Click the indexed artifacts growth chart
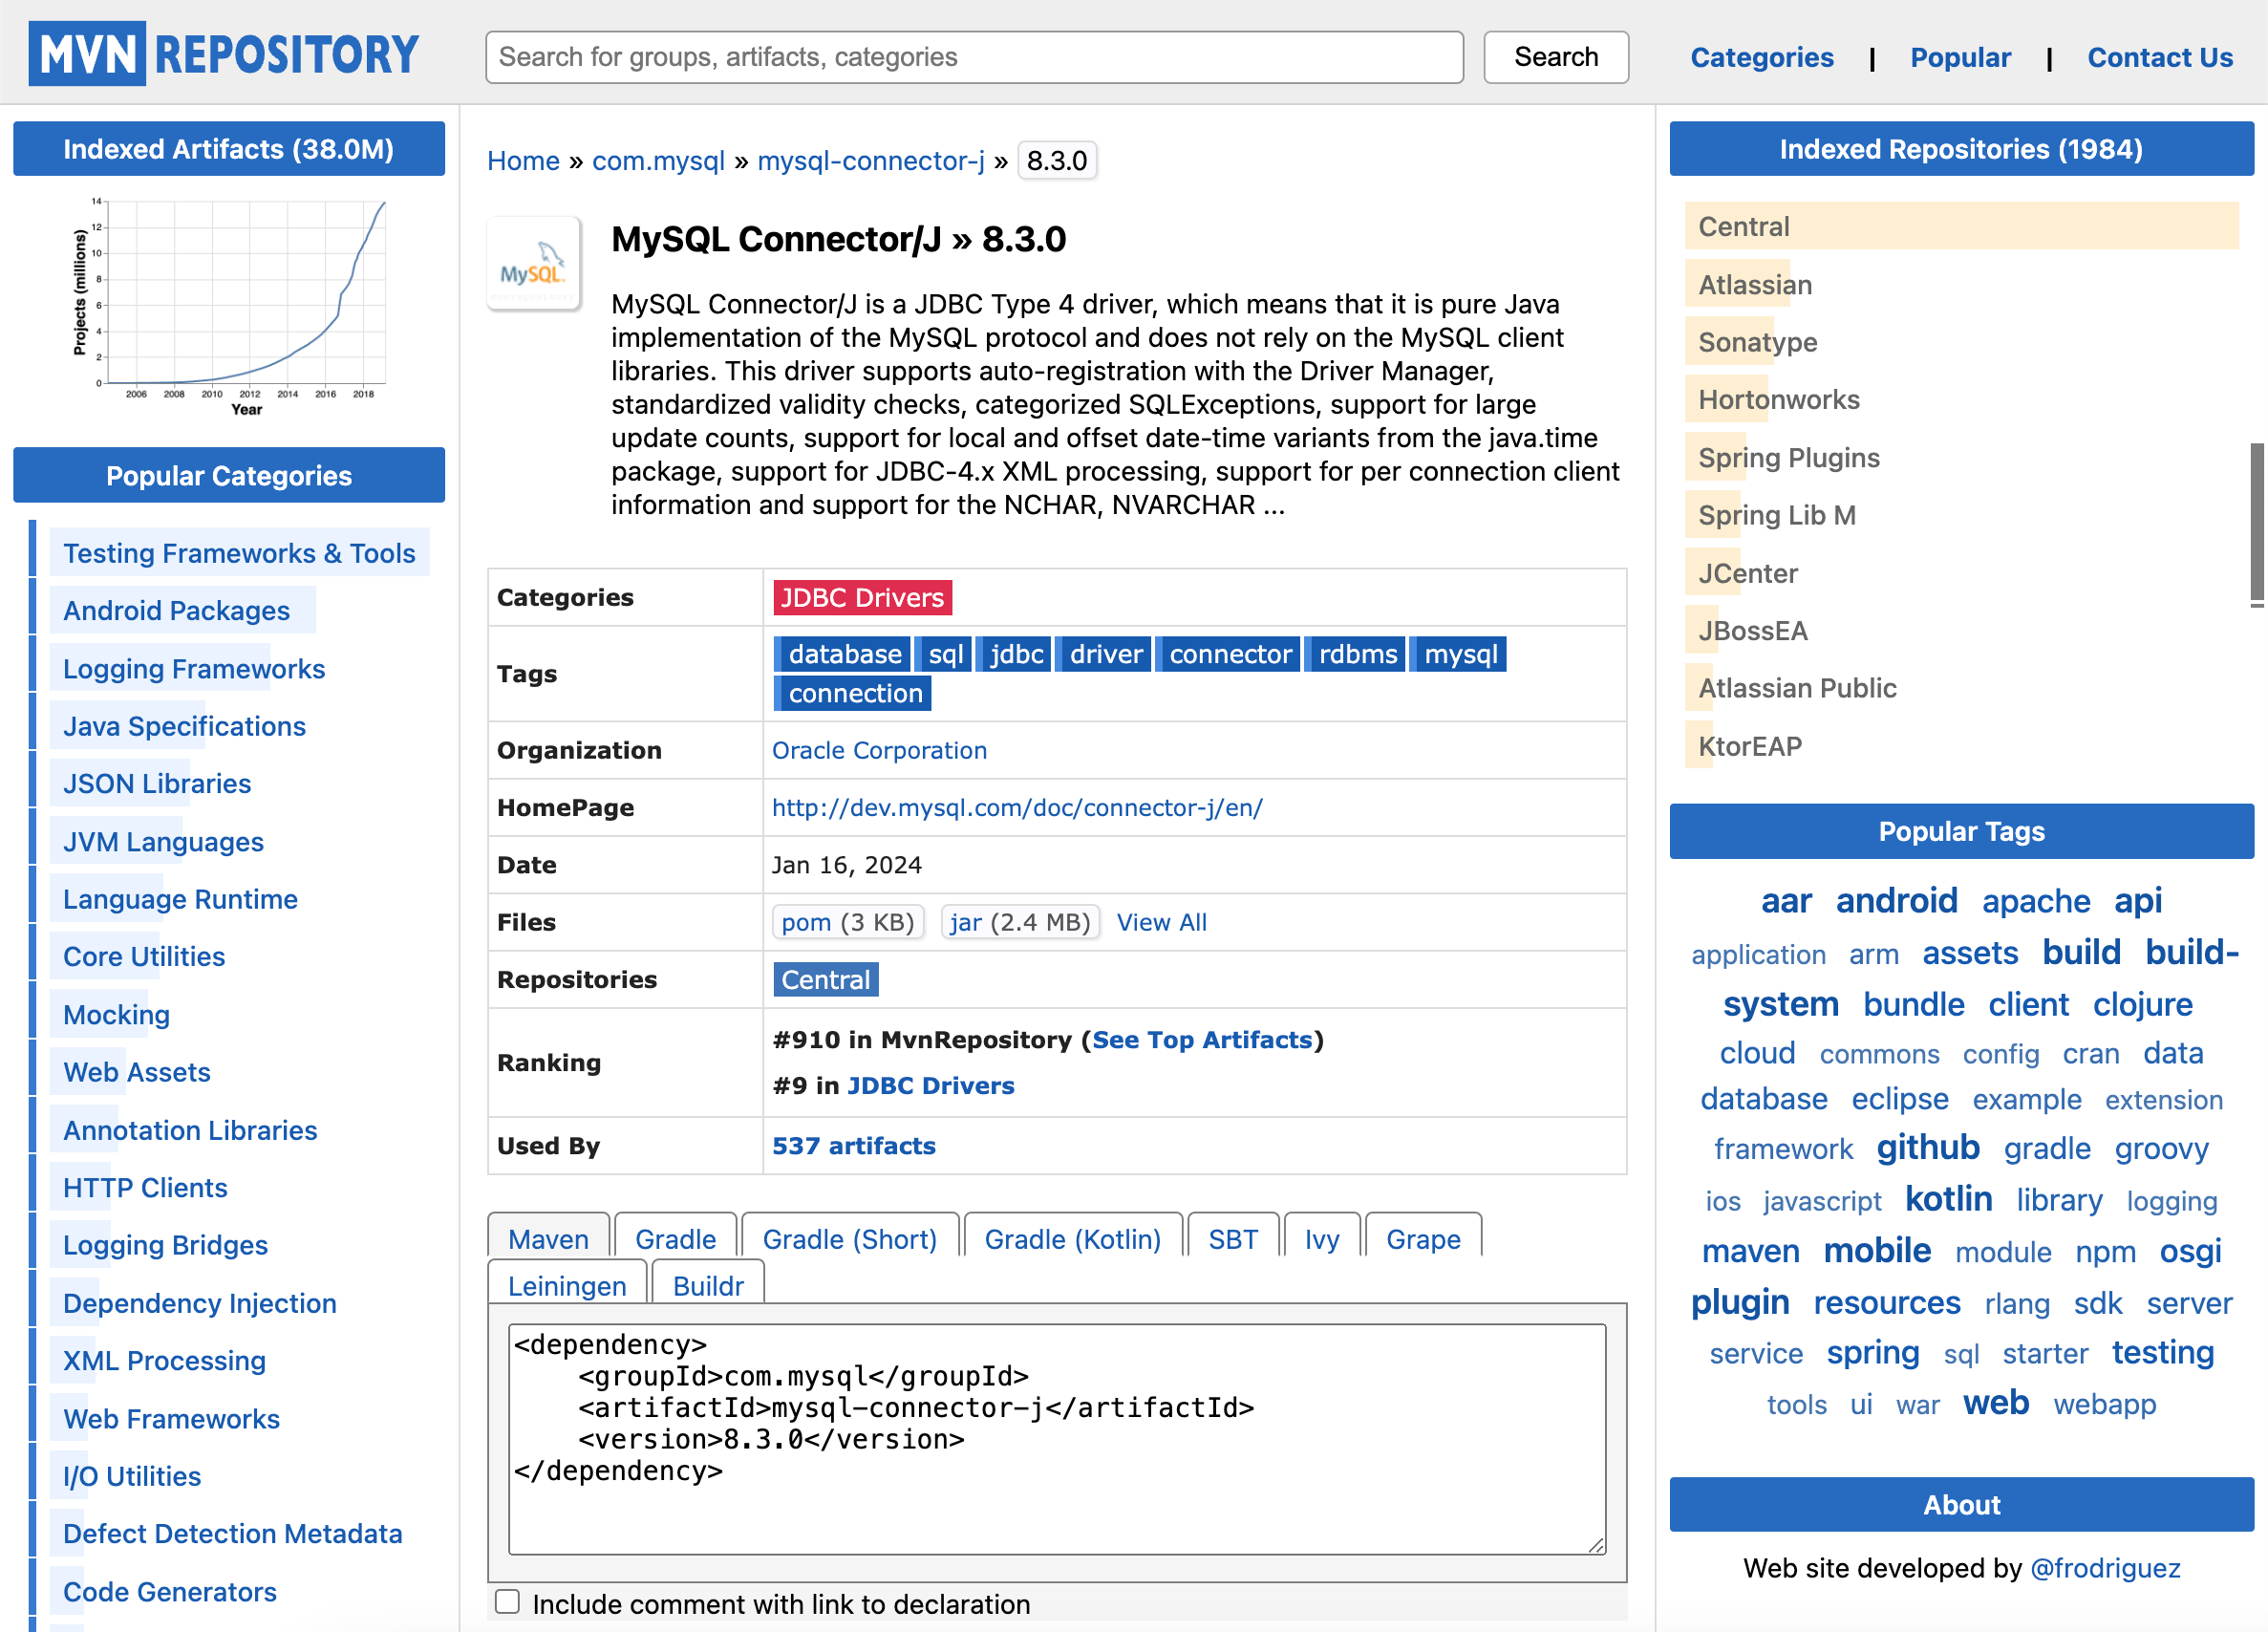This screenshot has height=1632, width=2268. coord(229,303)
